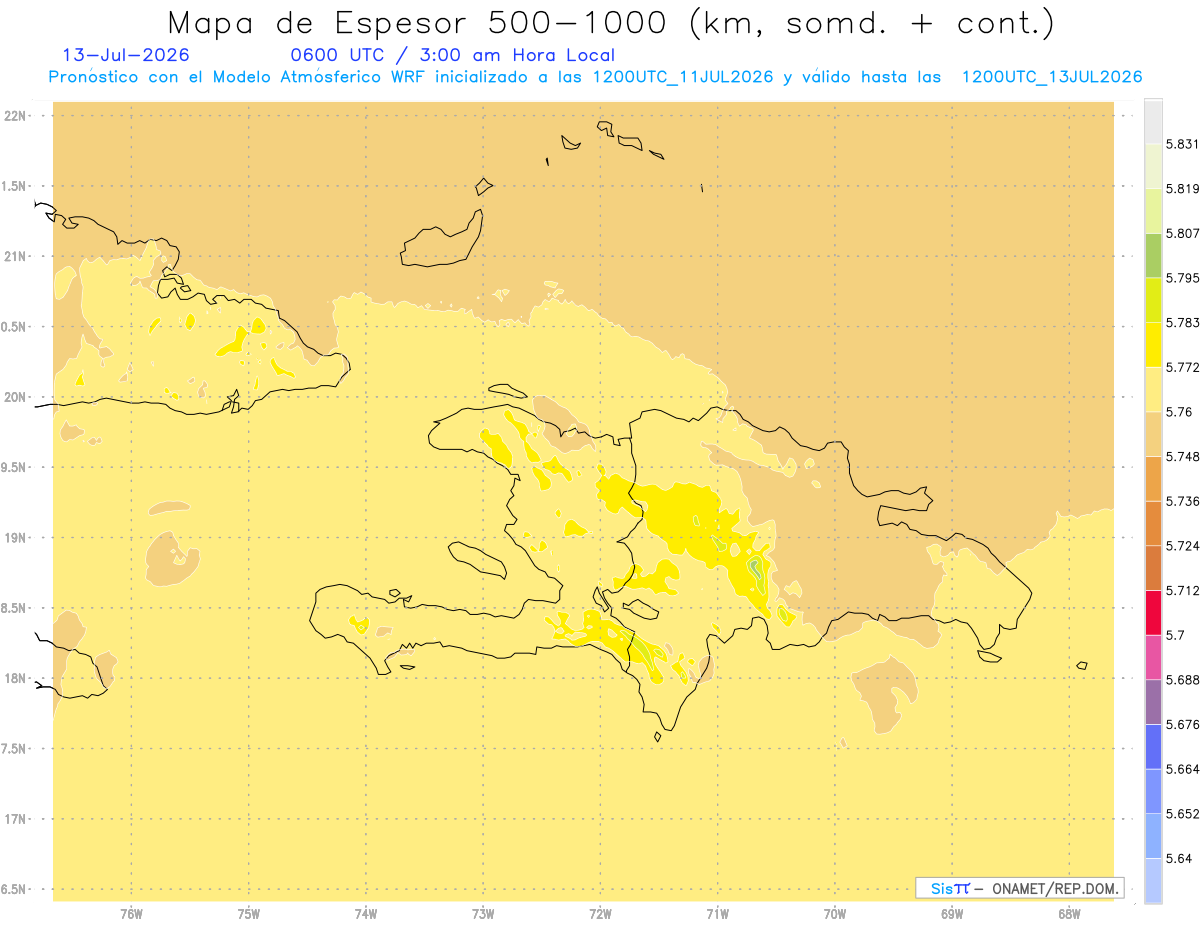
Task: Click the 'ONAMET/REP.DOM.' credit label
Action: 1055,888
